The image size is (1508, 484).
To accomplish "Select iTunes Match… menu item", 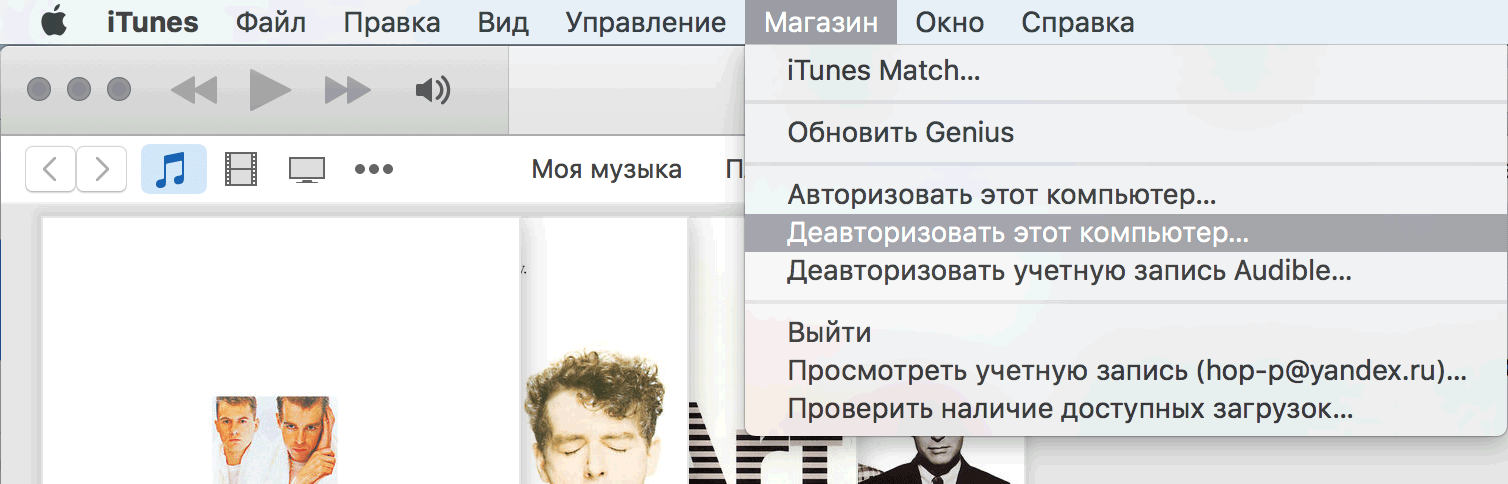I will tap(1126, 71).
